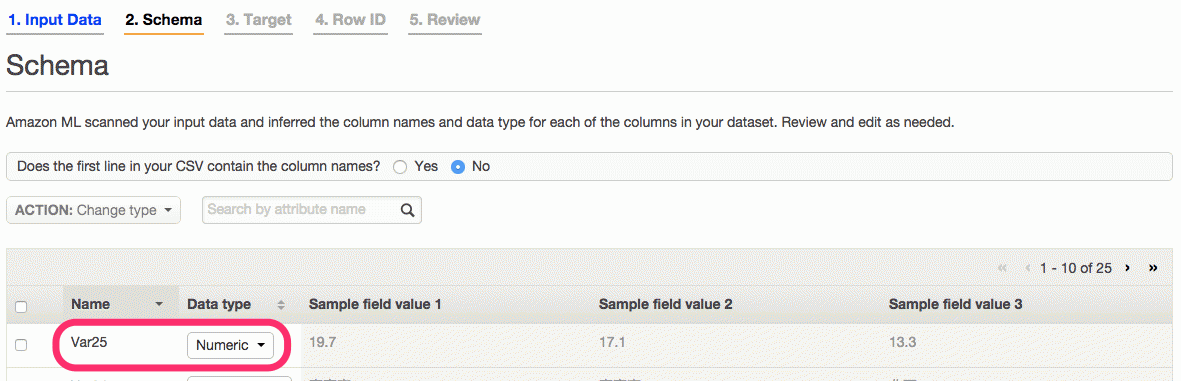Open Var25 Numeric data type dropdown

(230, 346)
